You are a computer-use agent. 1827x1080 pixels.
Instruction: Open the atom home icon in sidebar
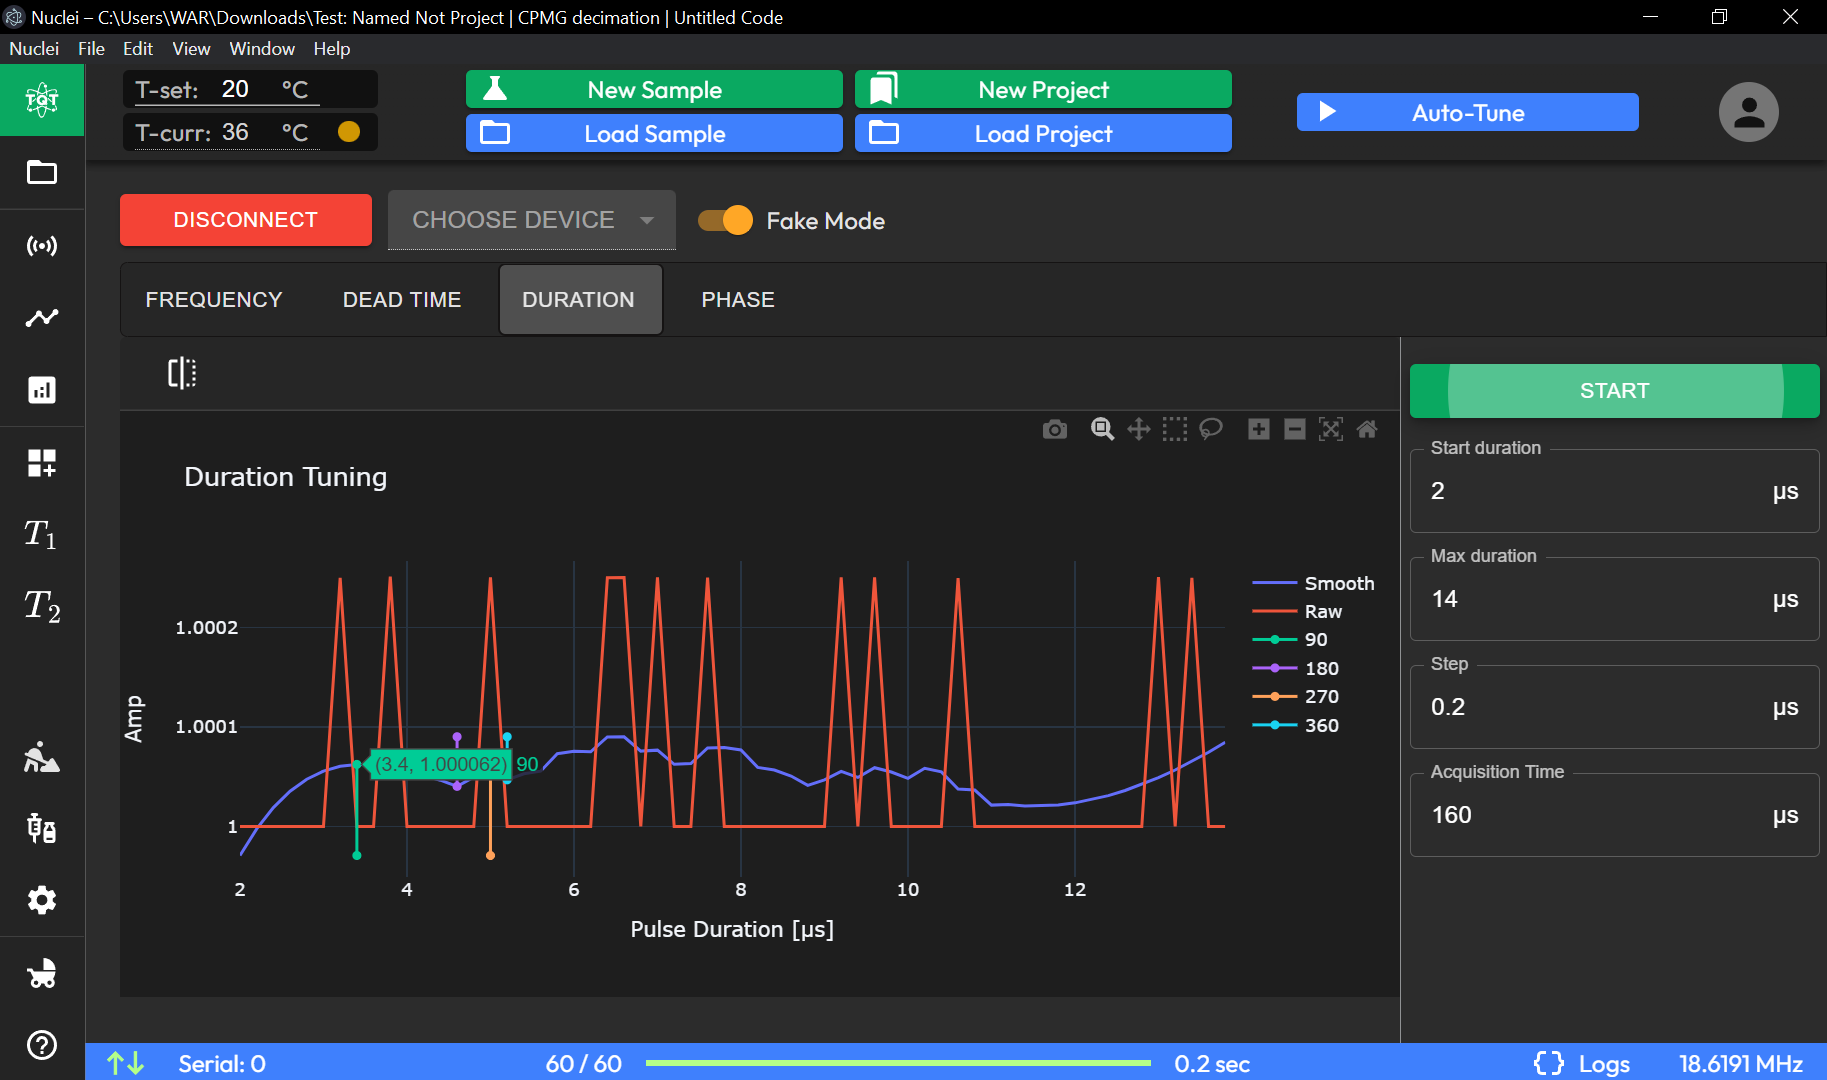tap(42, 100)
